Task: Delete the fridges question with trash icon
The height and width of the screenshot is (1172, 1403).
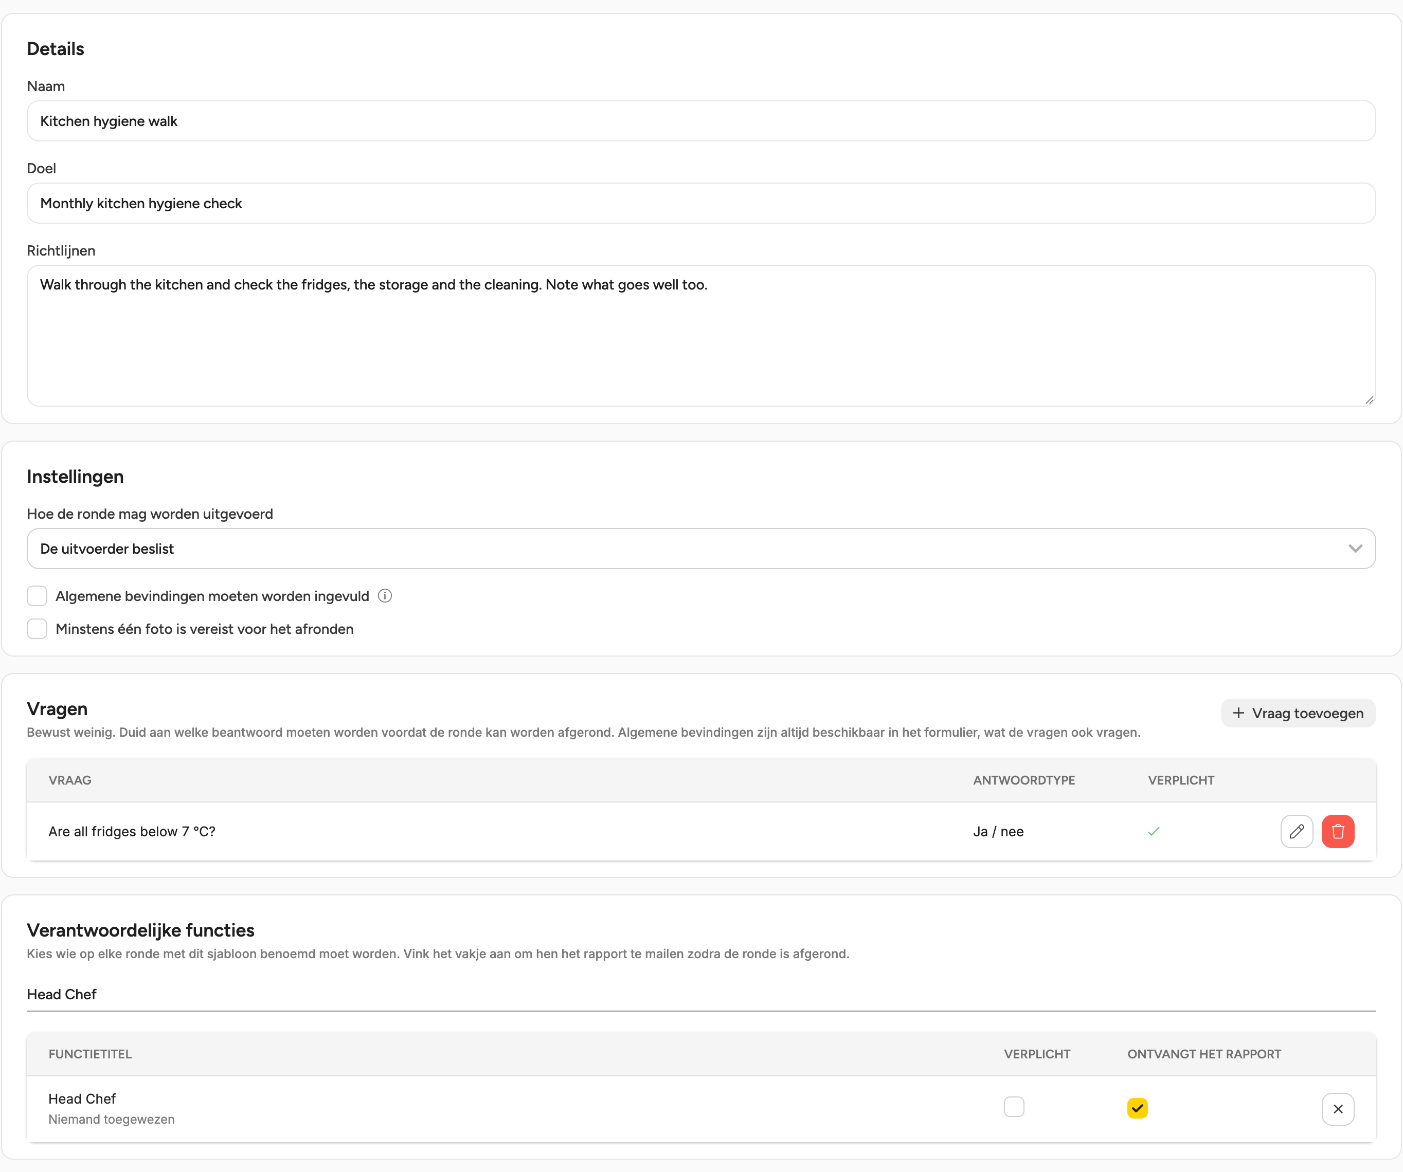Action: 1338,831
